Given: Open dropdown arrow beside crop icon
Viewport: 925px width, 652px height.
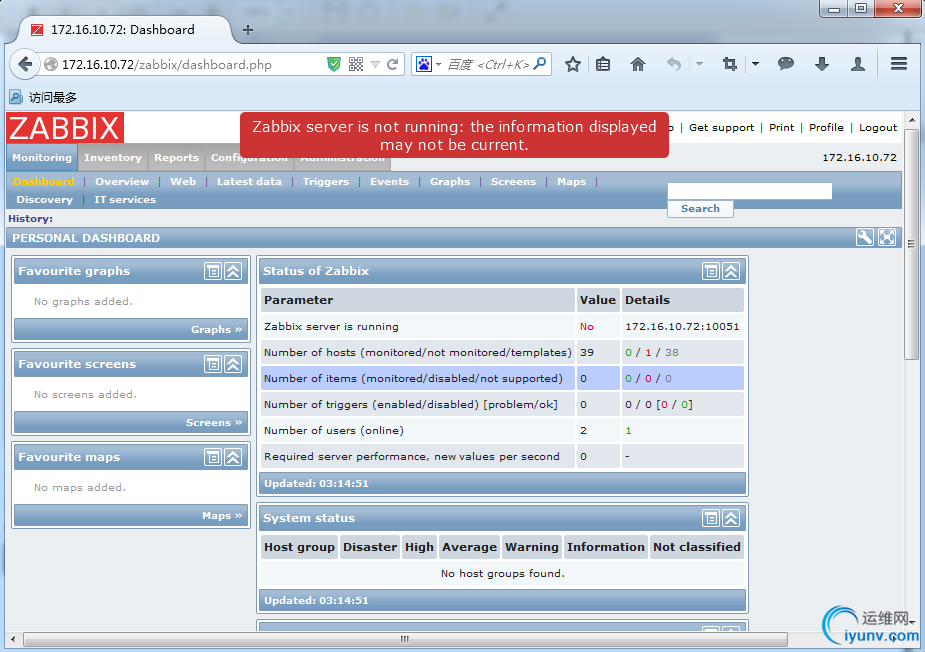Looking at the screenshot, I should click(x=755, y=64).
